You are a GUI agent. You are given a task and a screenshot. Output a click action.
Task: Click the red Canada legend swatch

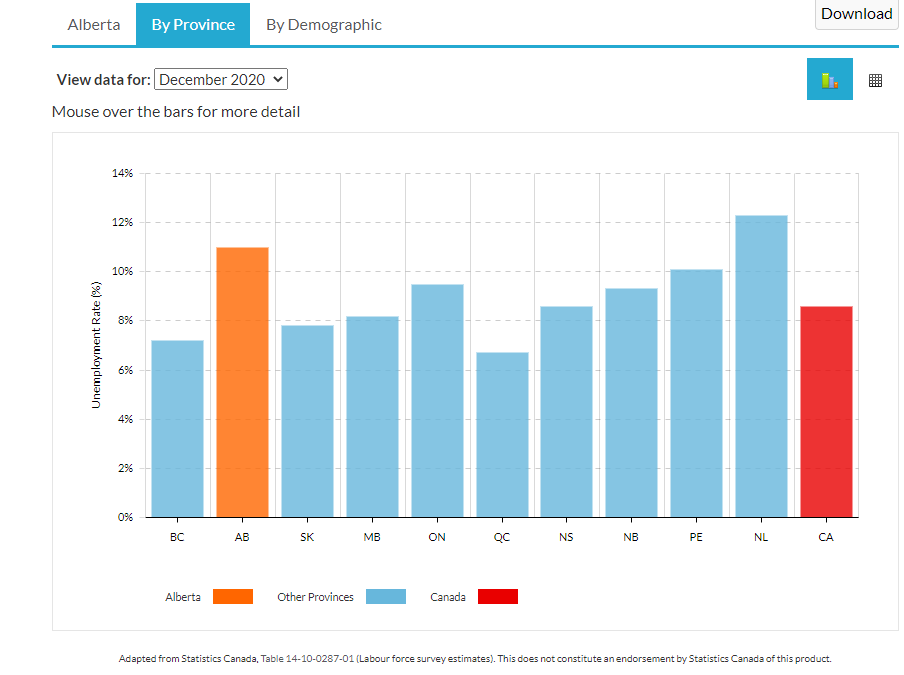point(498,597)
